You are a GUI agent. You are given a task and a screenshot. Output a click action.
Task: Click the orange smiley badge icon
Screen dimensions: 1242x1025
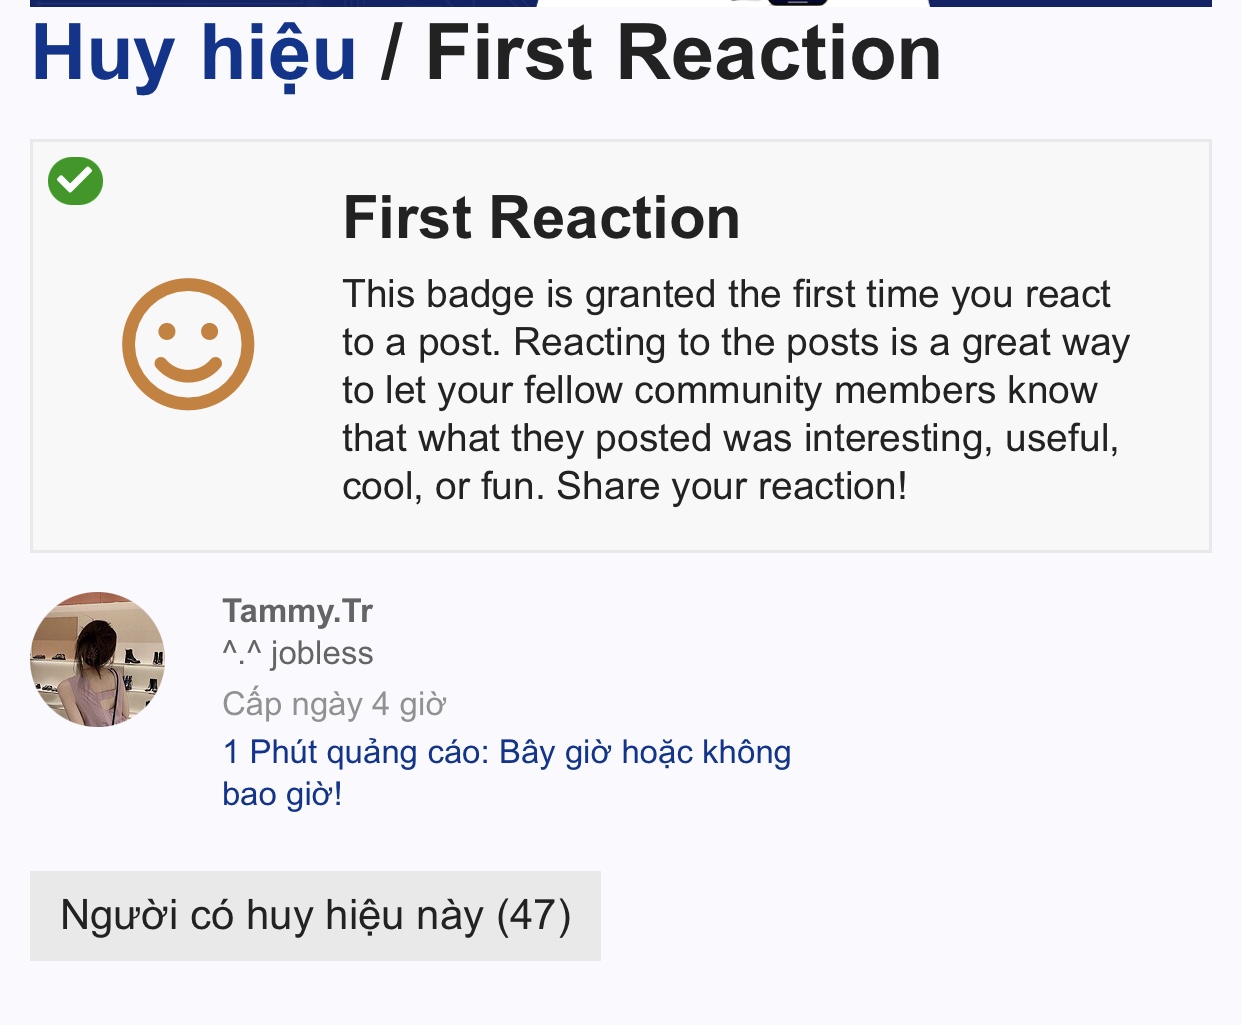188,344
